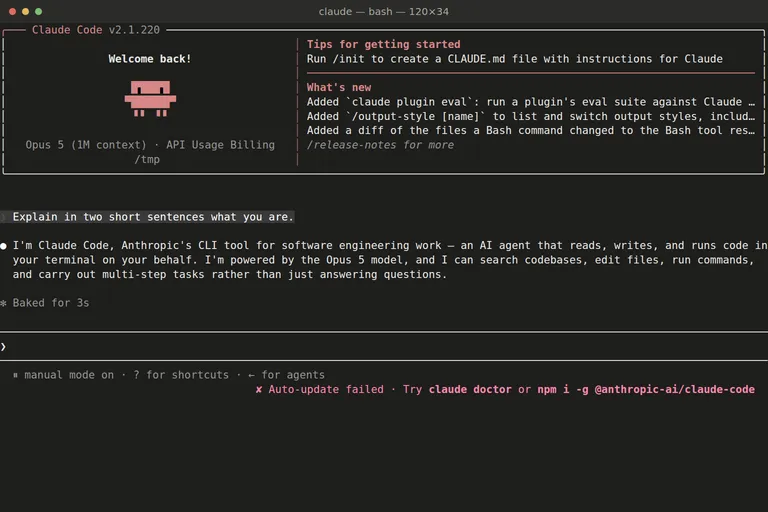The image size is (768, 512).
Task: Click the '? for shortcuts' hint
Action: click(x=181, y=375)
